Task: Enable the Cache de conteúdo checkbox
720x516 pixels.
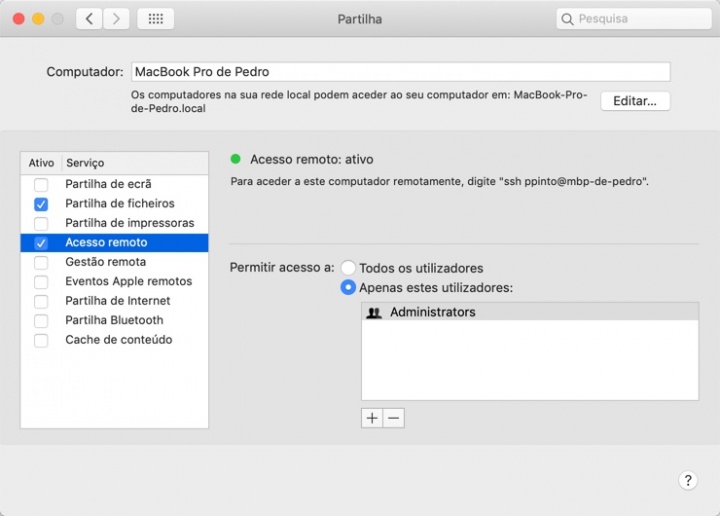Action: [41, 340]
